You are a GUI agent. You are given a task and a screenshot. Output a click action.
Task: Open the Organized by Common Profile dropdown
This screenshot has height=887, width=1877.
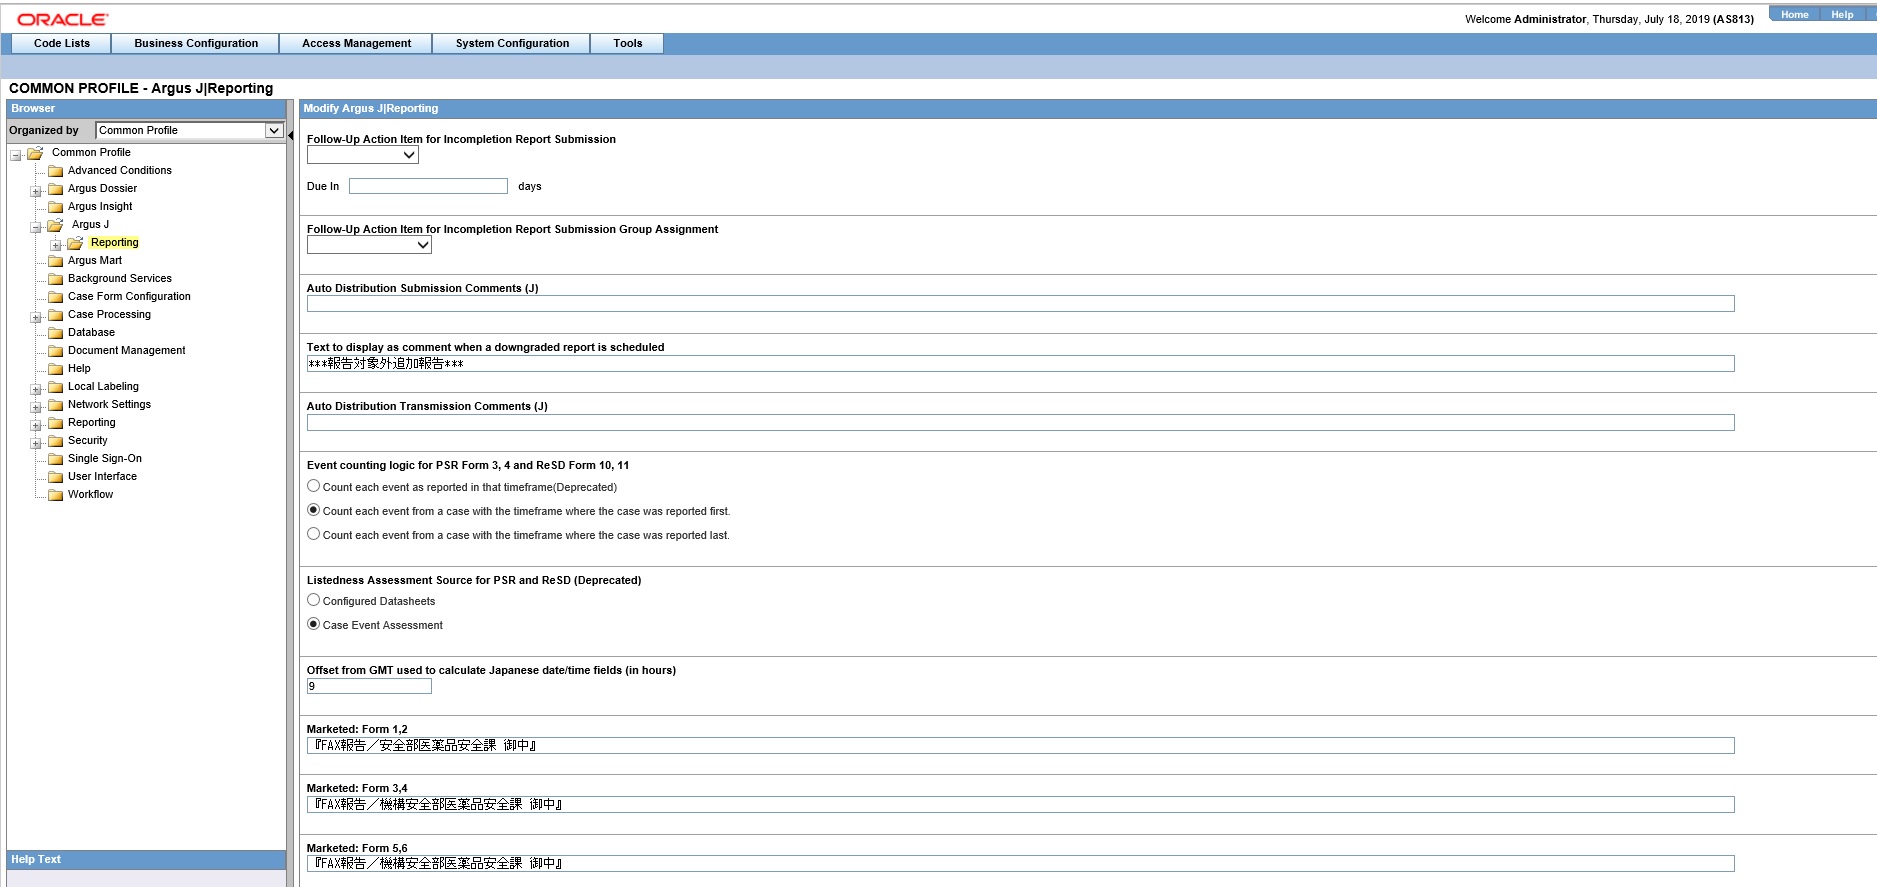coord(273,130)
